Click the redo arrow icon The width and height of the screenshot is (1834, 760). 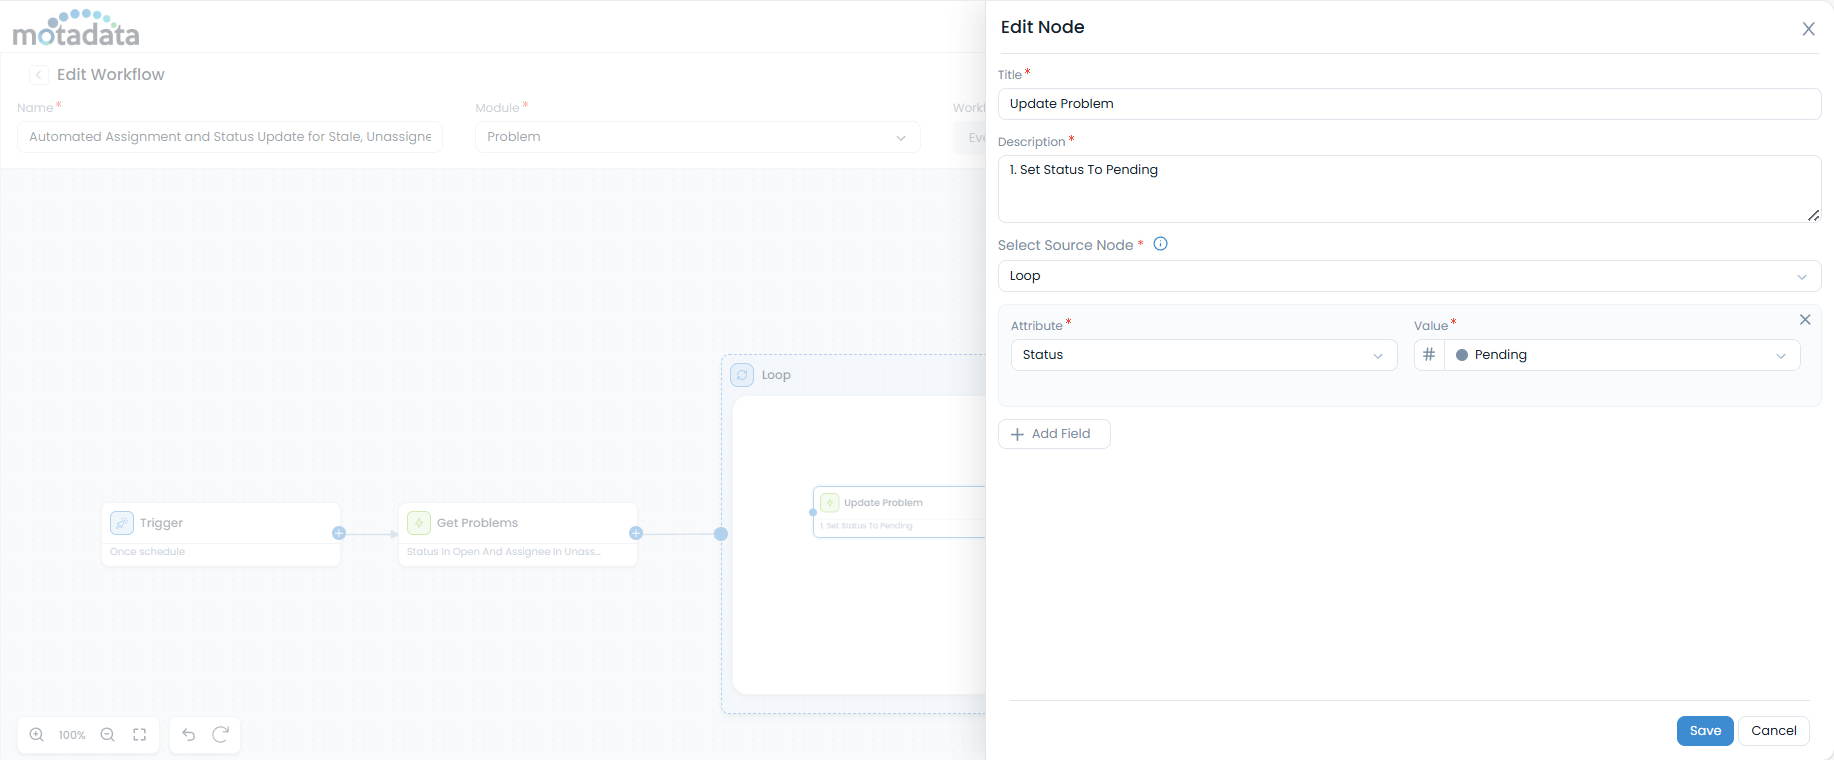(221, 735)
